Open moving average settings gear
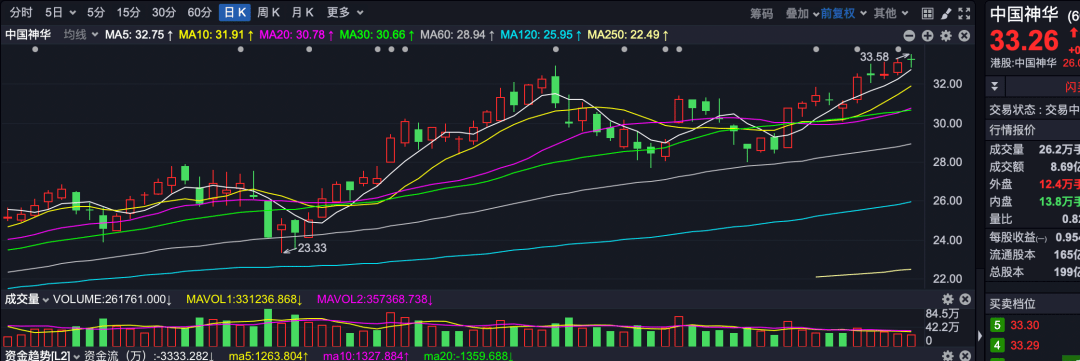Screen dimensions: 1080x361 946,35
